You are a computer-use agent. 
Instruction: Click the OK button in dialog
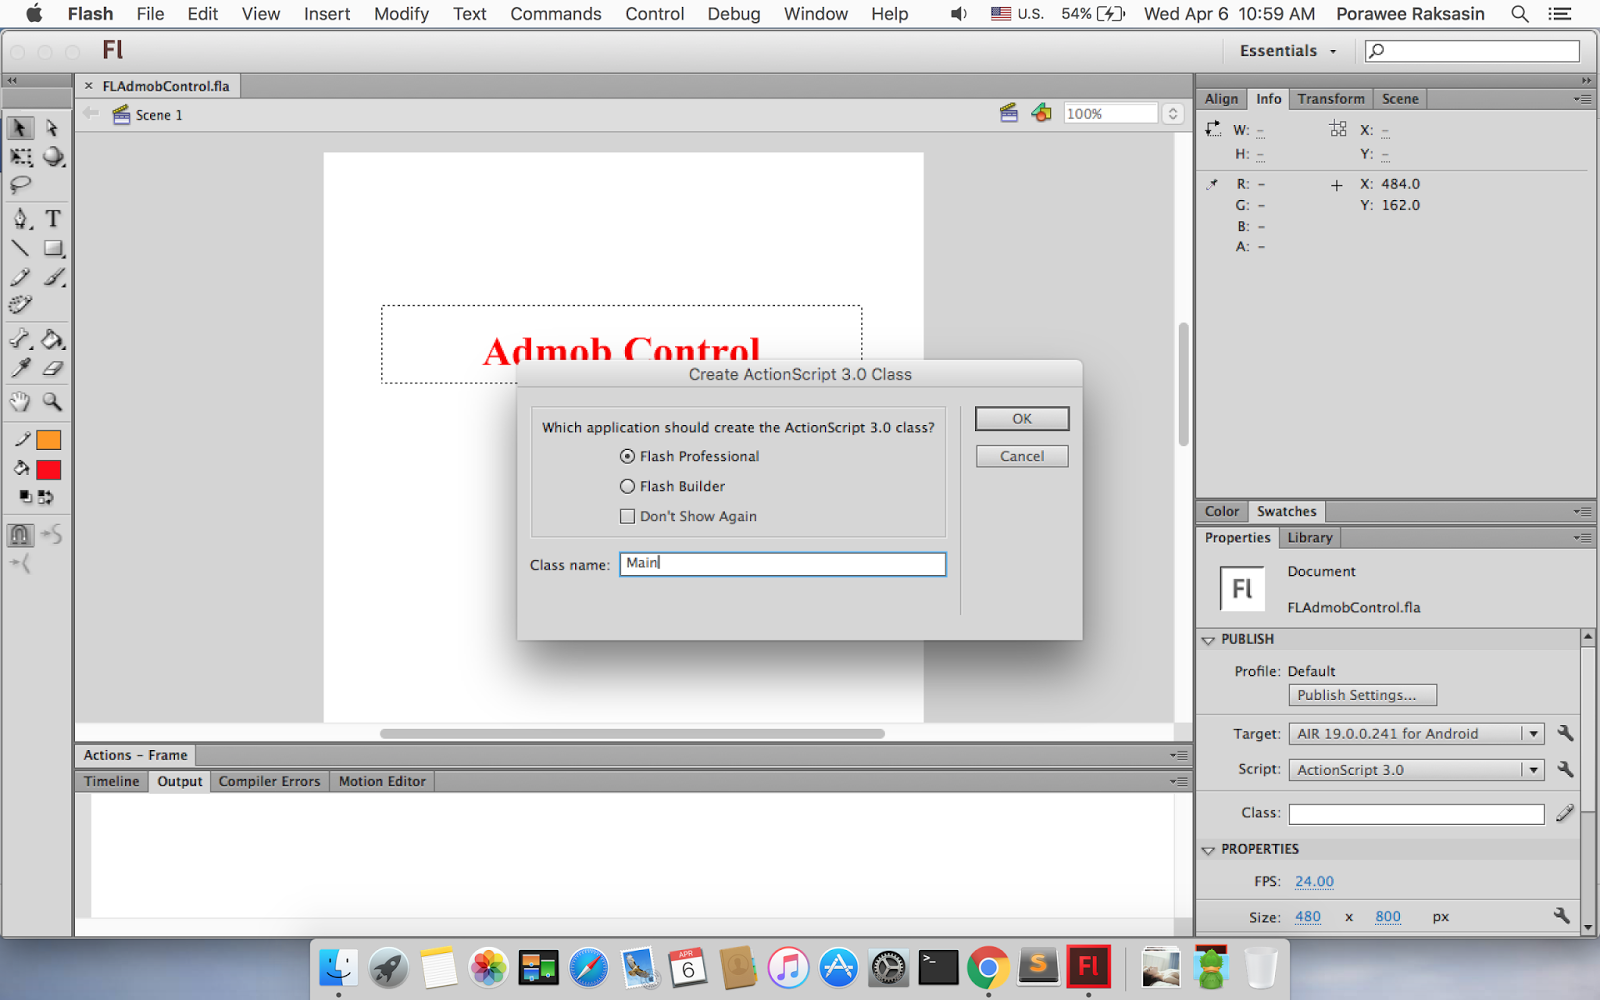pos(1022,419)
